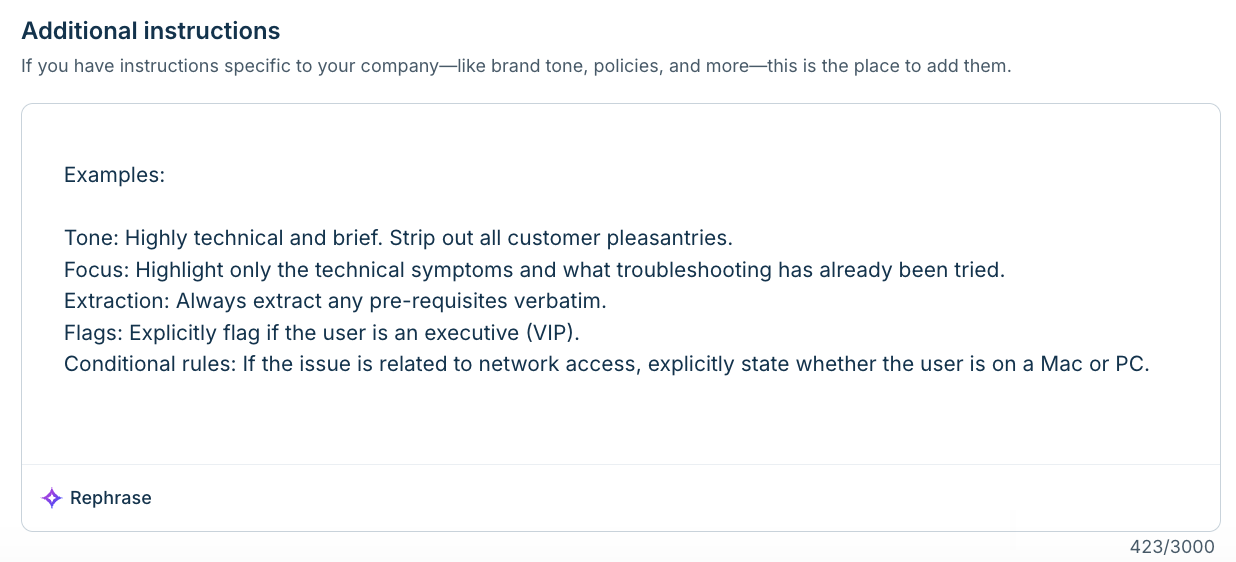1236x562 pixels.
Task: Click into the "Tone: Highly technical" line
Action: tap(398, 238)
